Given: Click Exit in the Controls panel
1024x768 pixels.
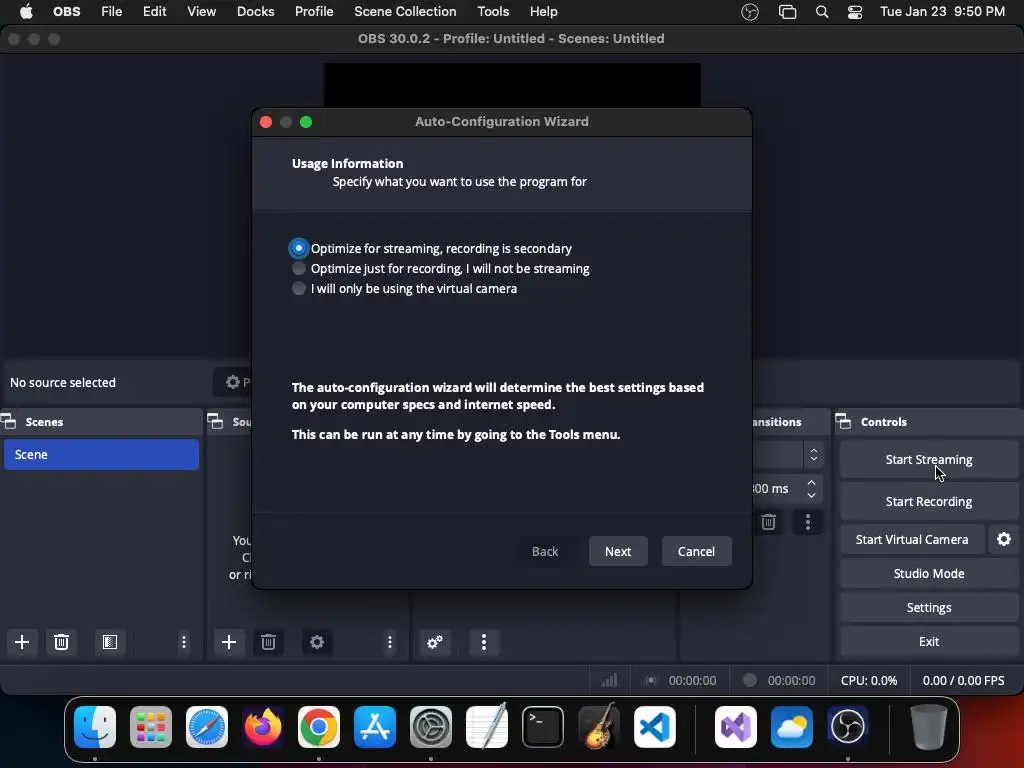Looking at the screenshot, I should click(x=929, y=641).
